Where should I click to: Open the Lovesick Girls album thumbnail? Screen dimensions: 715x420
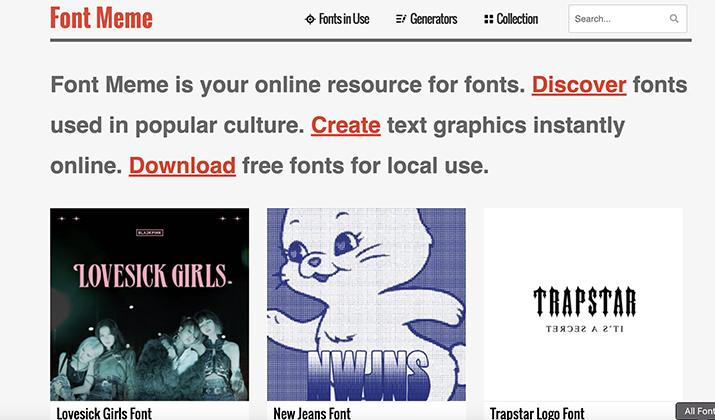click(x=150, y=304)
